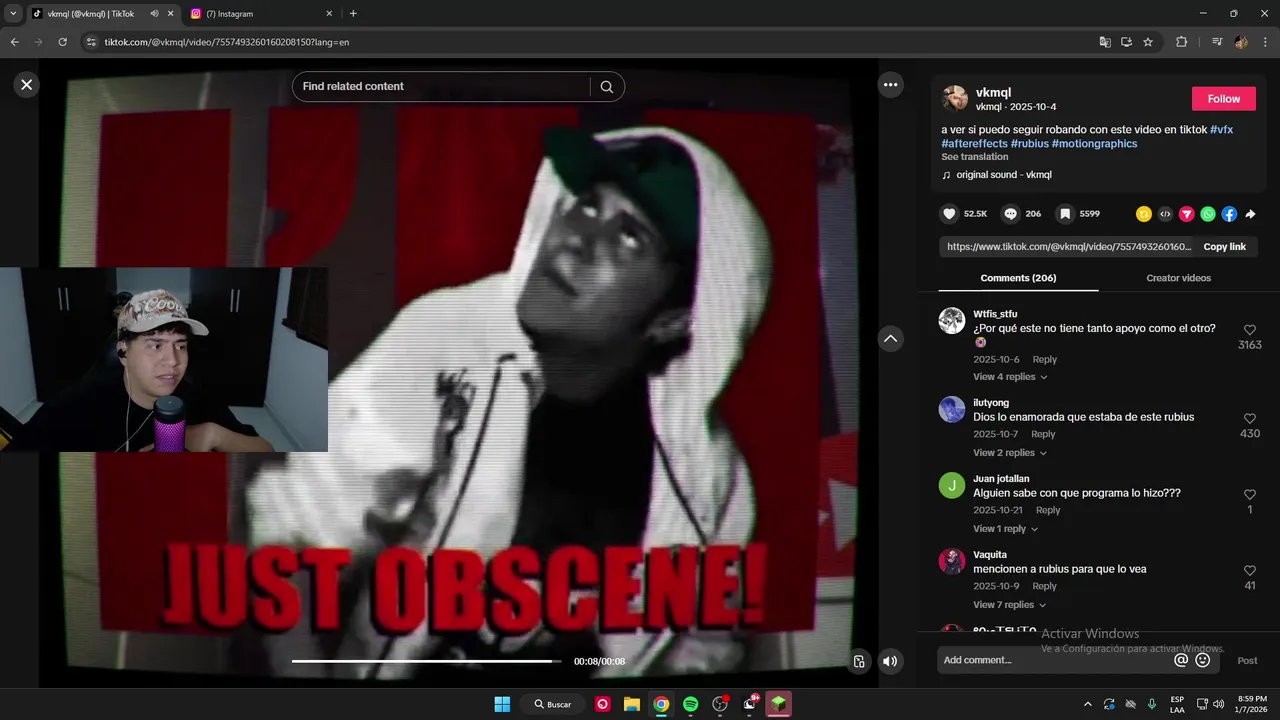Expand View 4 replies on Wtfis_stfu comment
The image size is (1280, 720).
1010,377
